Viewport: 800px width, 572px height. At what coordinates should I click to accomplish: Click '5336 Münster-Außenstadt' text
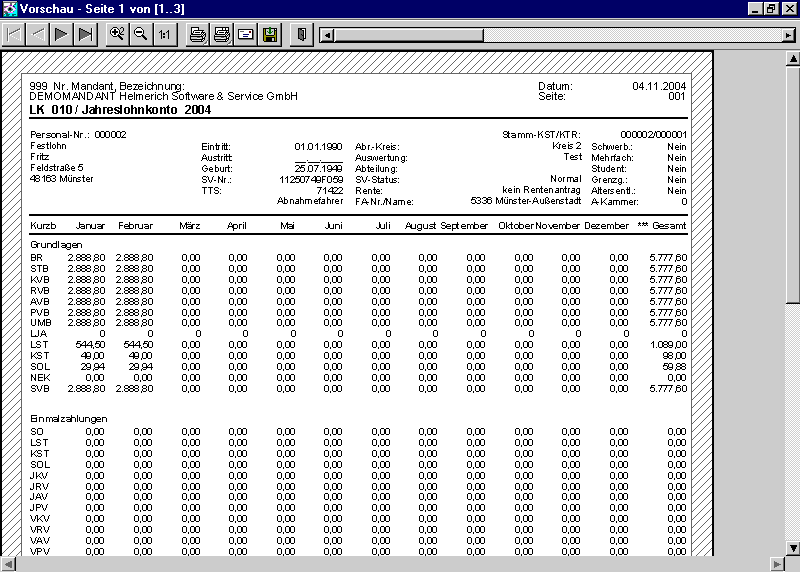click(526, 201)
